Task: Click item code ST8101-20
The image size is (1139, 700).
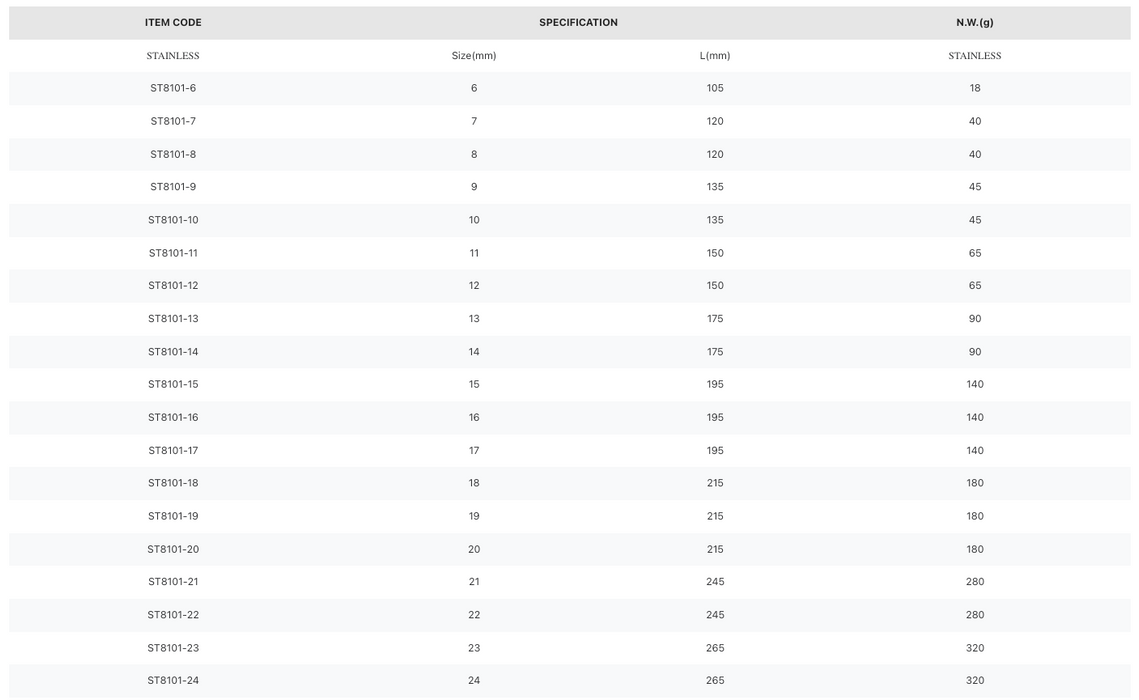Action: (x=173, y=549)
